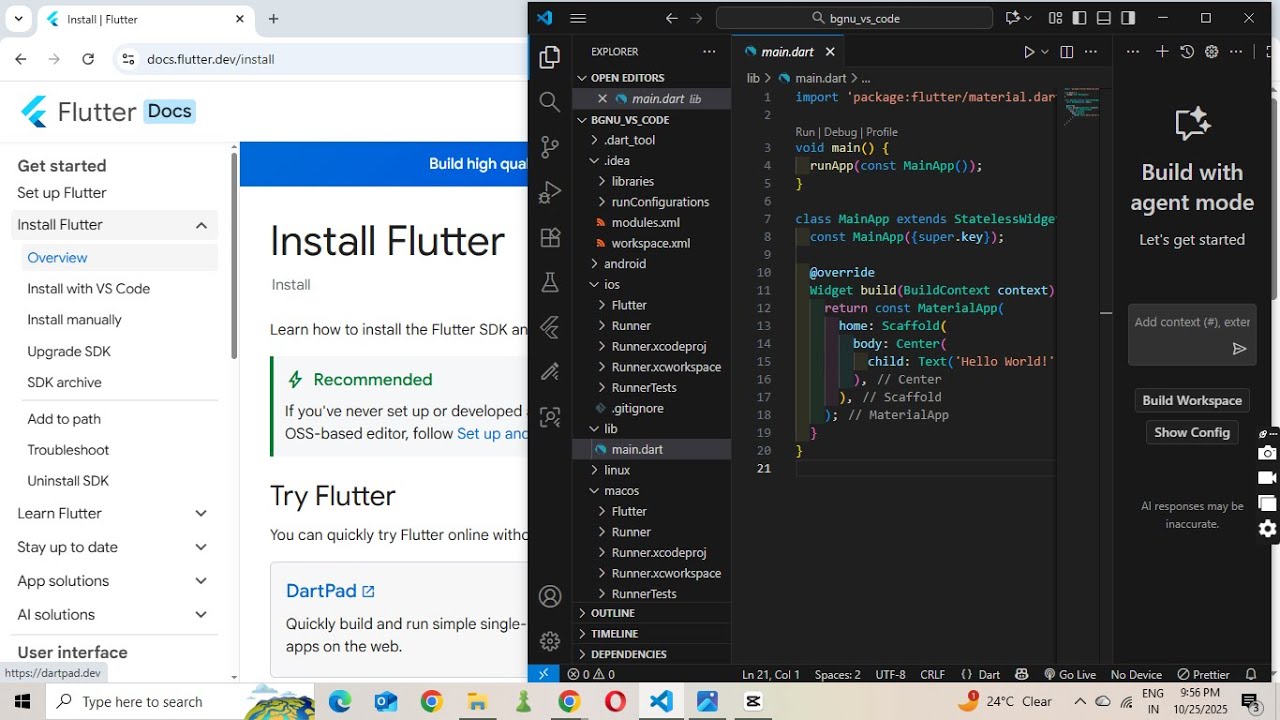
Task: Expand the App solutions section
Action: pos(201,581)
